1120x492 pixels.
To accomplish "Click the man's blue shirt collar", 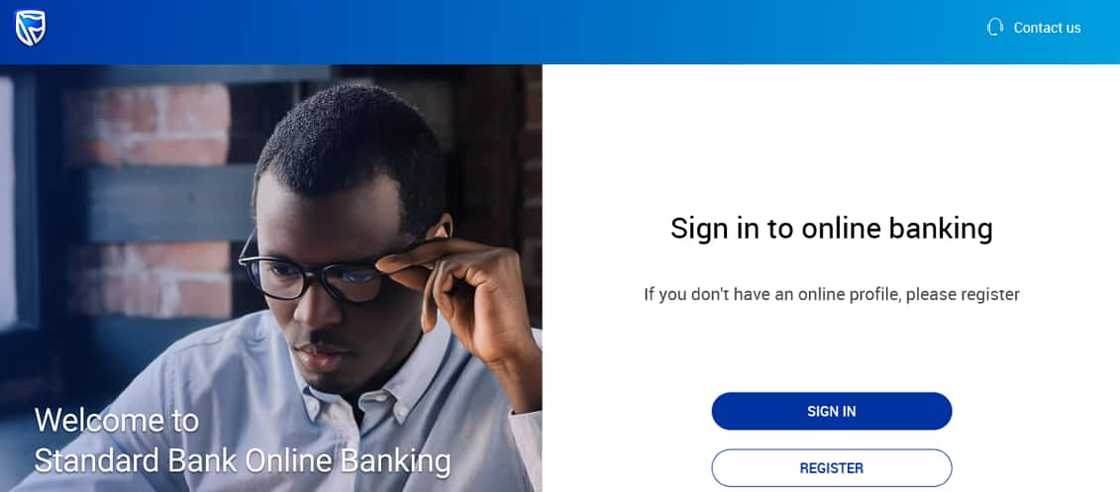I will click(x=357, y=396).
